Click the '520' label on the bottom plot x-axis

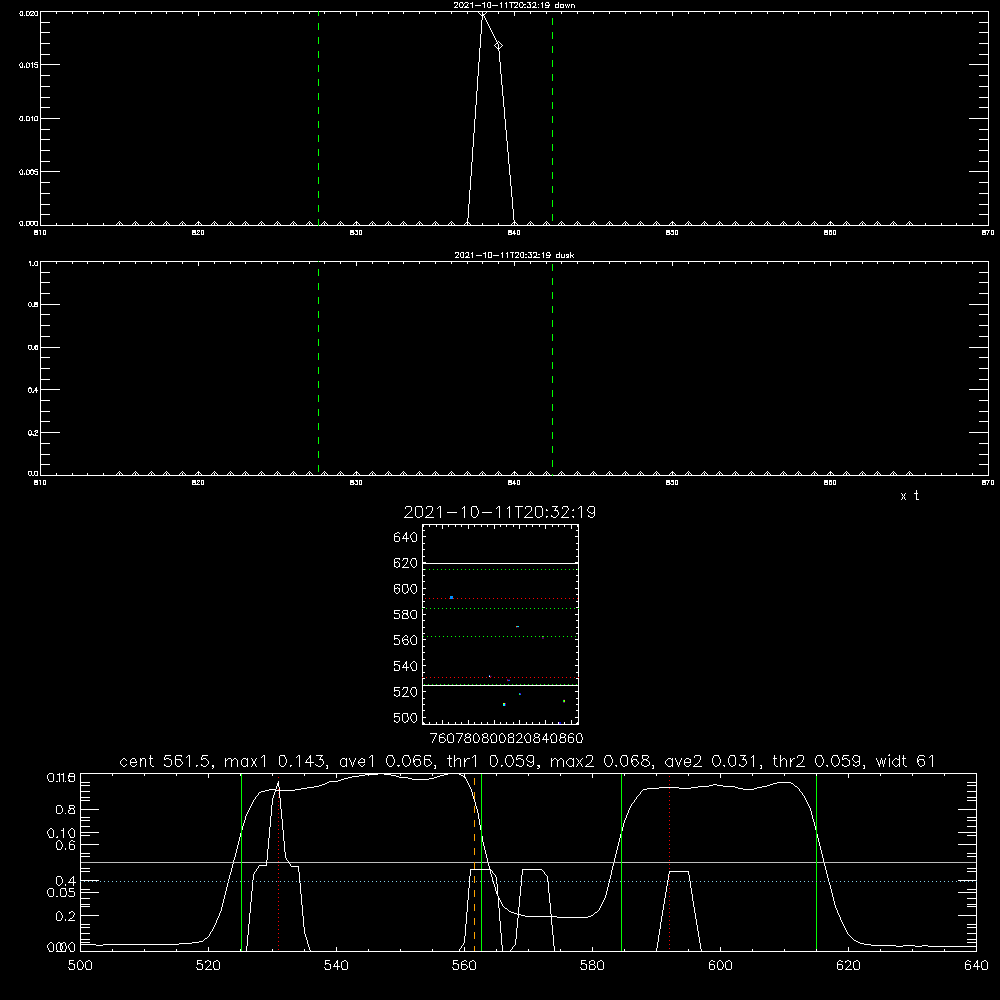click(x=208, y=966)
